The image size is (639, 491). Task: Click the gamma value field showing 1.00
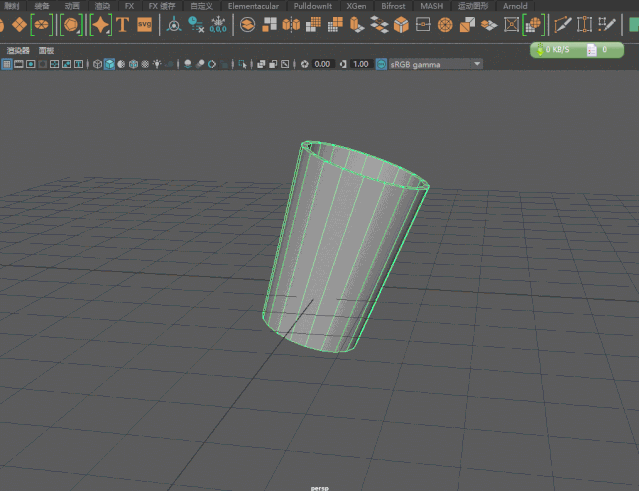[x=360, y=64]
